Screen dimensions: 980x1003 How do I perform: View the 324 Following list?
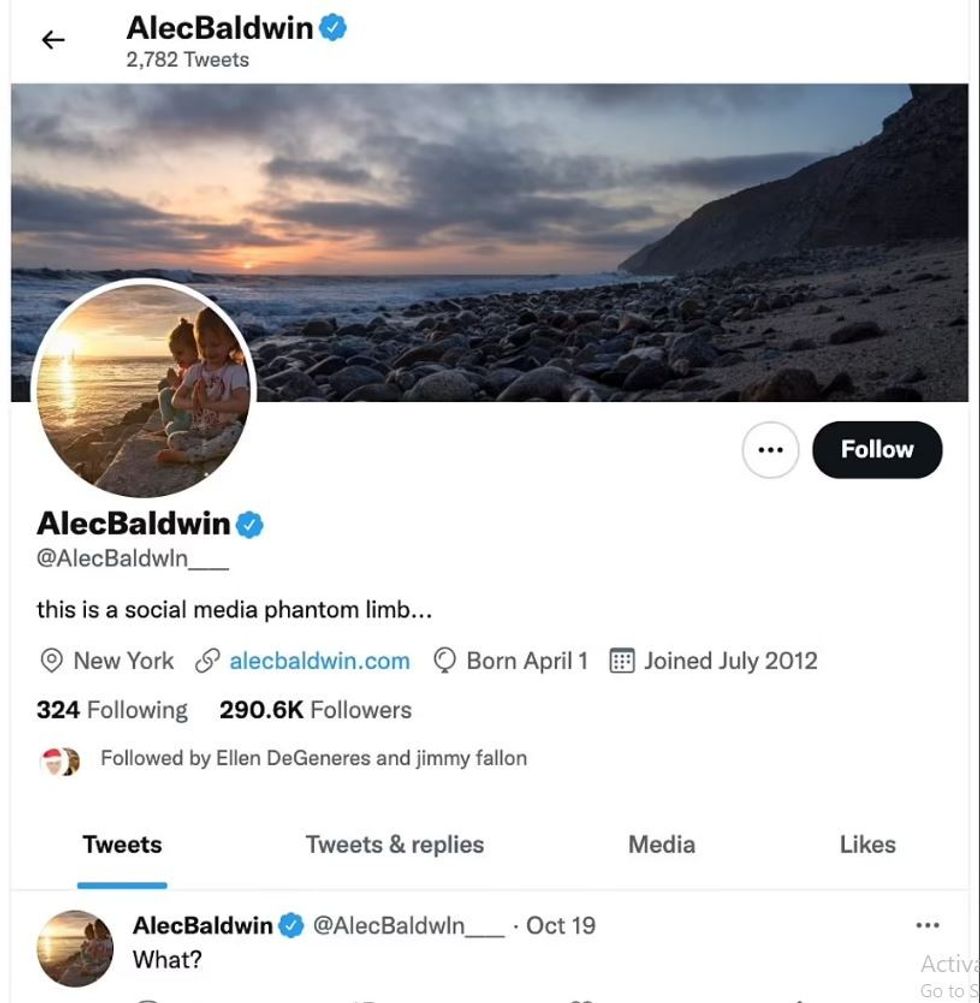(112, 710)
